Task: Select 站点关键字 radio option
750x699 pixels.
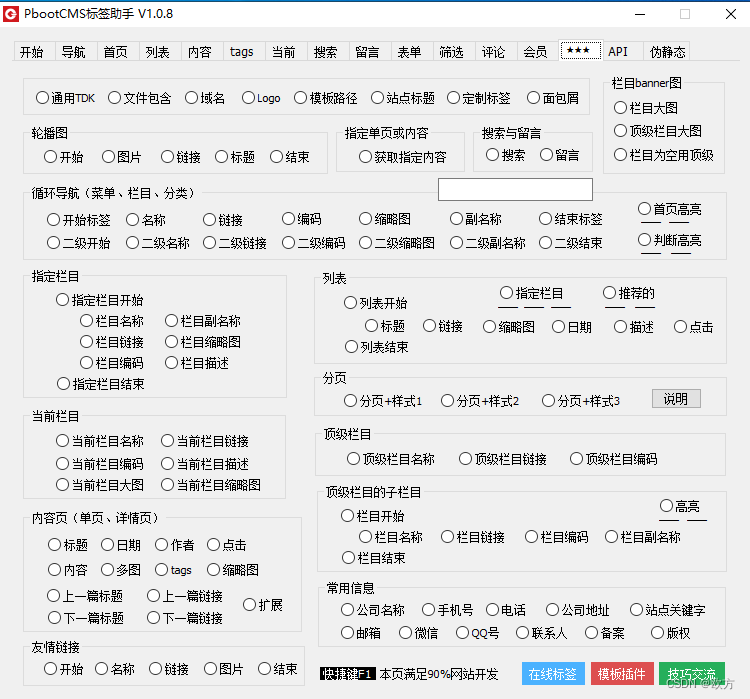Action: pyautogui.click(x=668, y=610)
